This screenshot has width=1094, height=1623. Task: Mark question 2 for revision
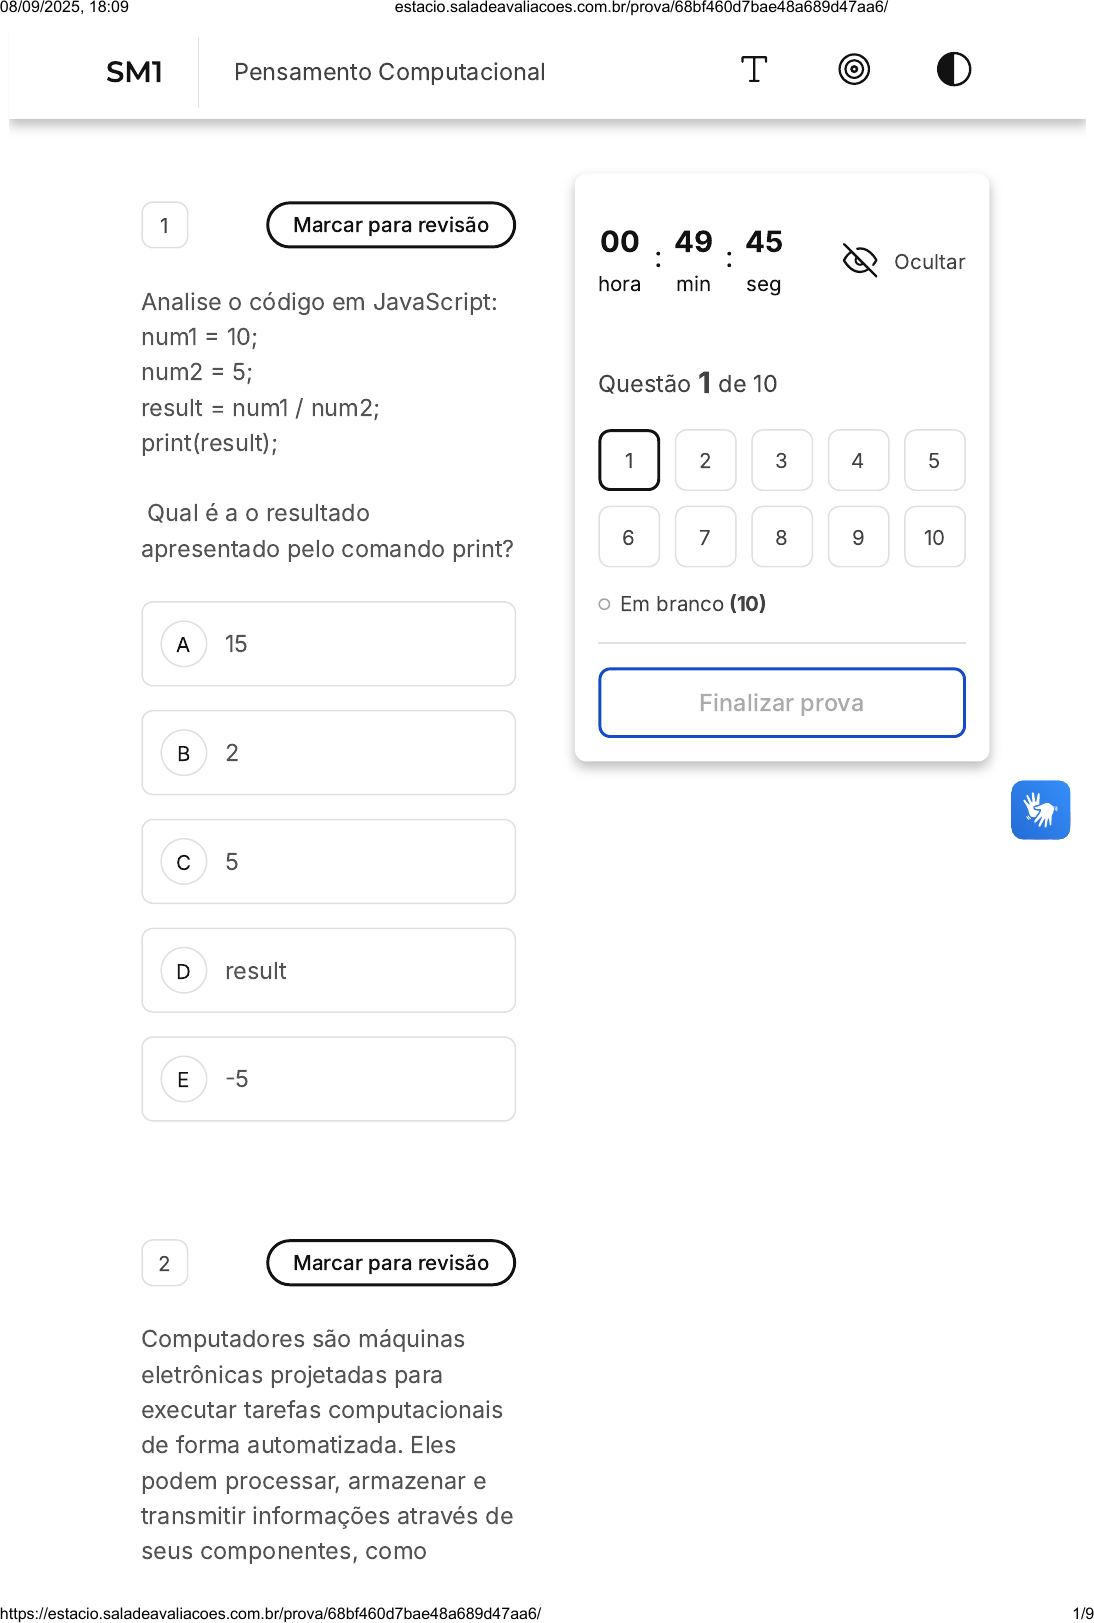[391, 1263]
